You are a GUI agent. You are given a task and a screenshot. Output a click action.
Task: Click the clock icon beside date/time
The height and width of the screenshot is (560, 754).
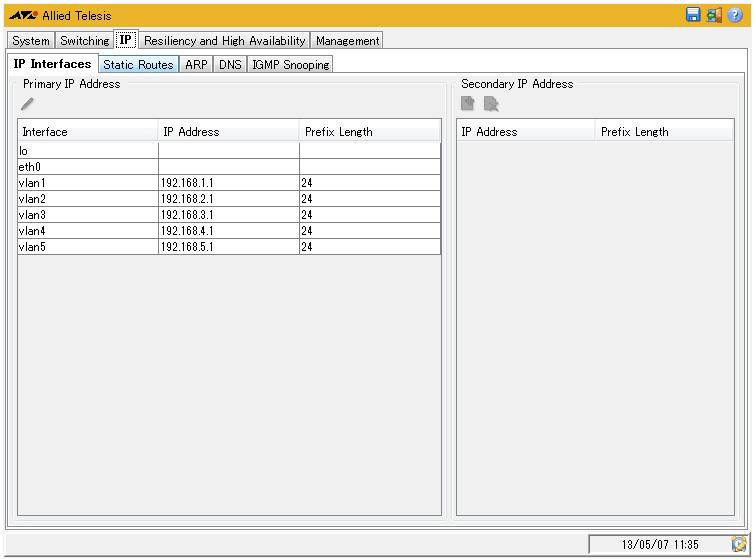pos(739,544)
